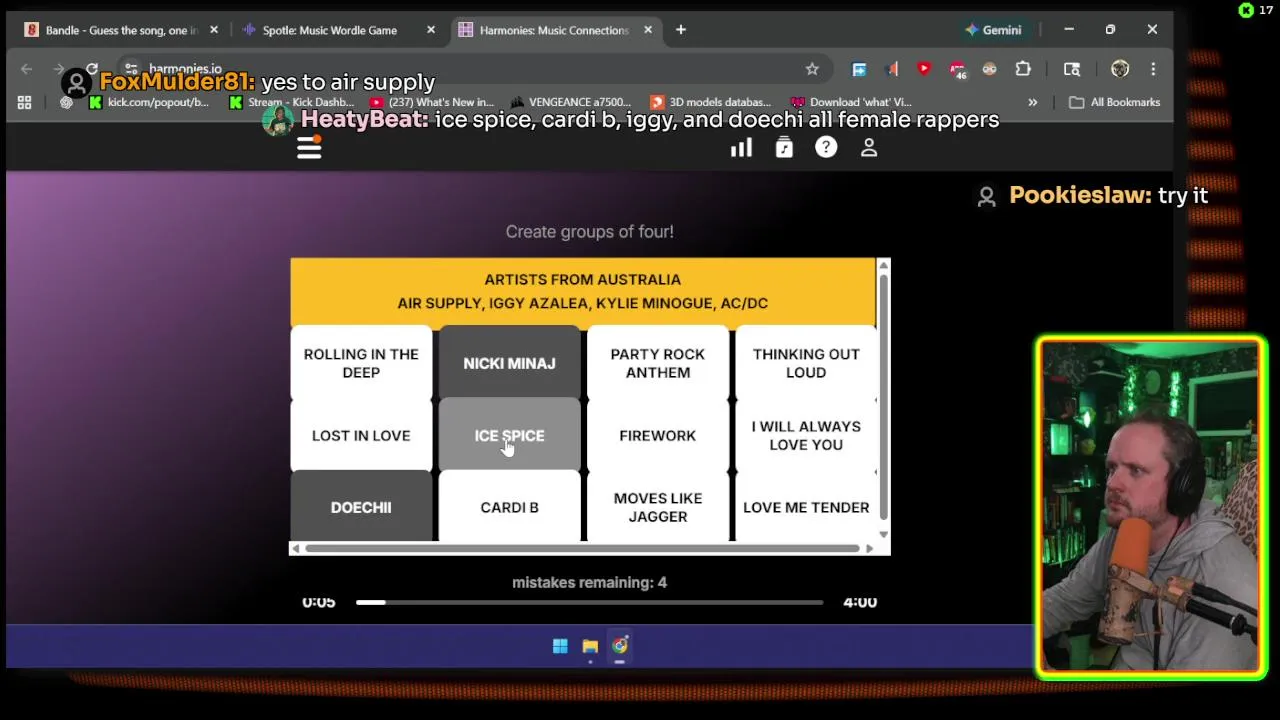The height and width of the screenshot is (720, 1280).
Task: Open Windows Start menu
Action: point(560,646)
